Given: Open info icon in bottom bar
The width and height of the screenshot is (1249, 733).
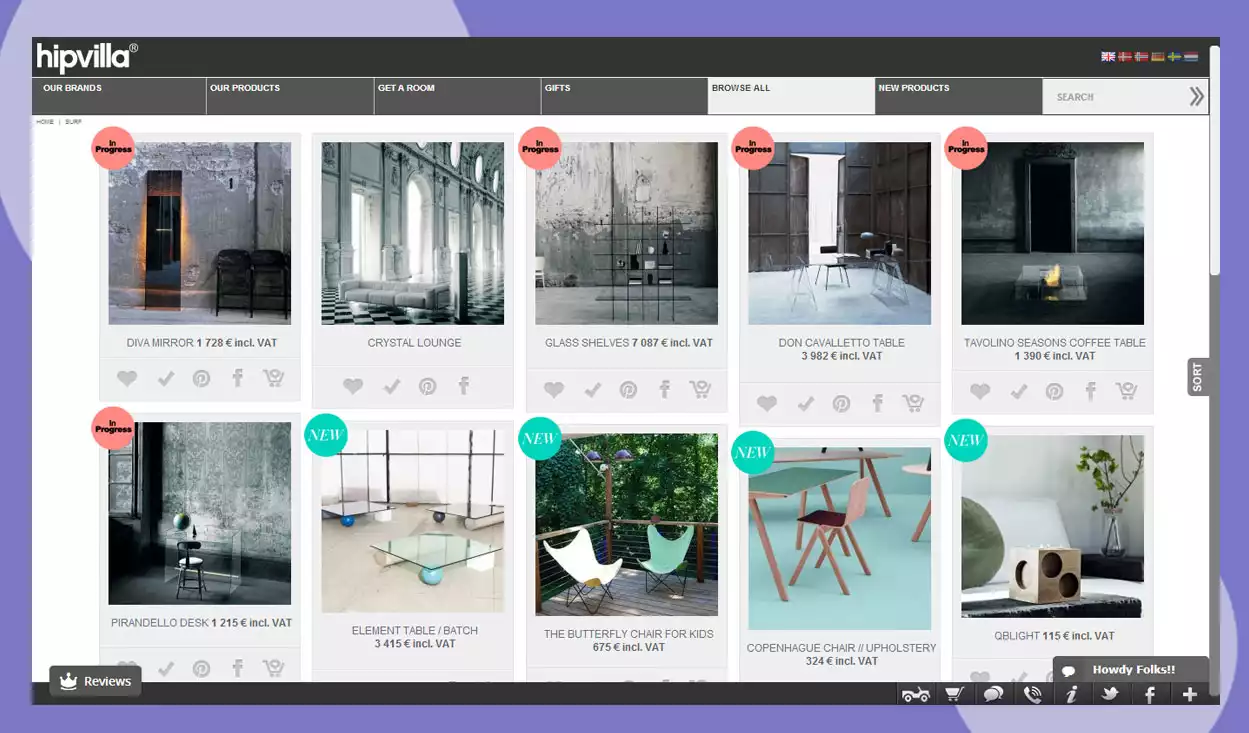Looking at the screenshot, I should (x=1071, y=694).
